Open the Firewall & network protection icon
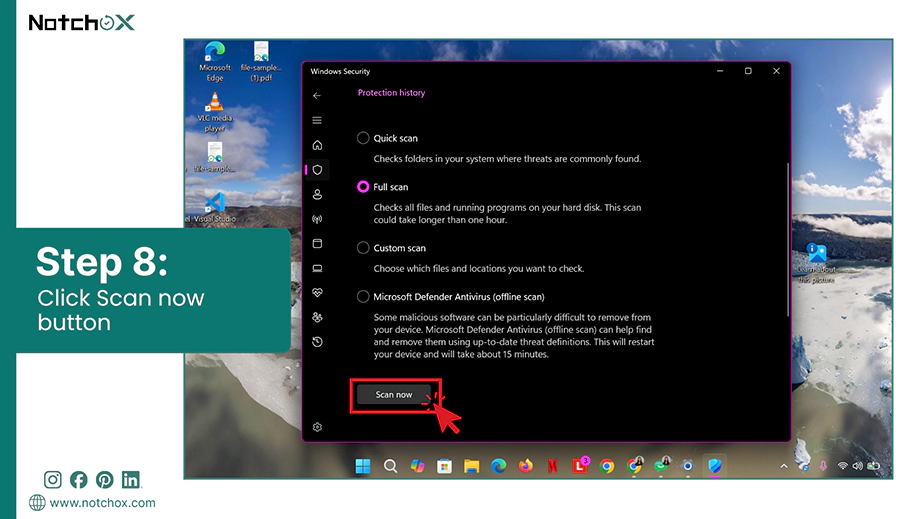The width and height of the screenshot is (922, 519). click(x=318, y=219)
